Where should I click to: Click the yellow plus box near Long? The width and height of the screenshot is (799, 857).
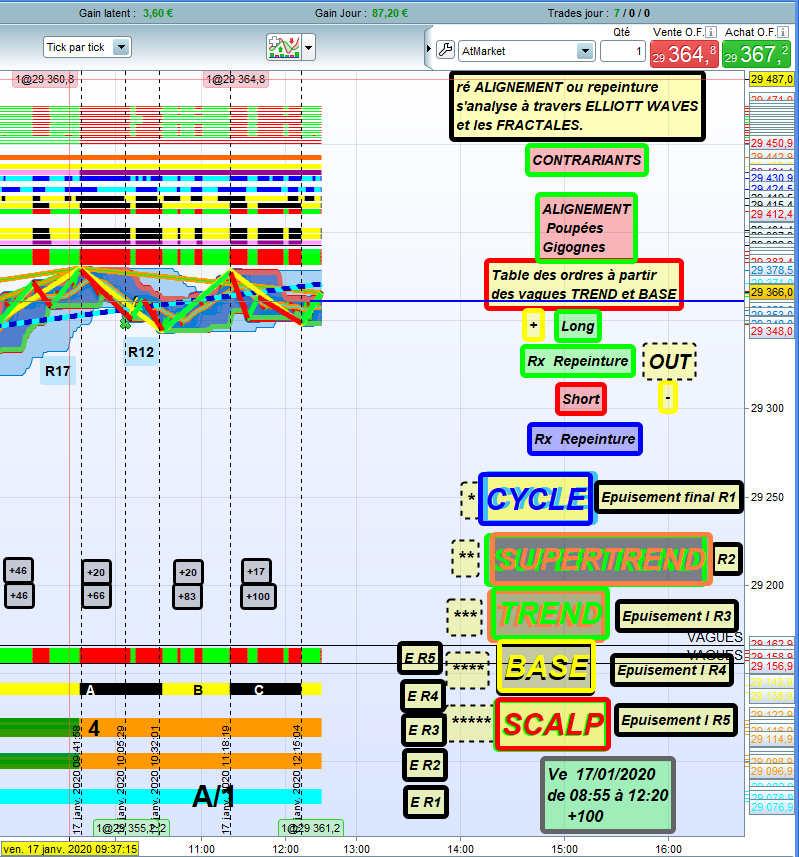pos(533,326)
